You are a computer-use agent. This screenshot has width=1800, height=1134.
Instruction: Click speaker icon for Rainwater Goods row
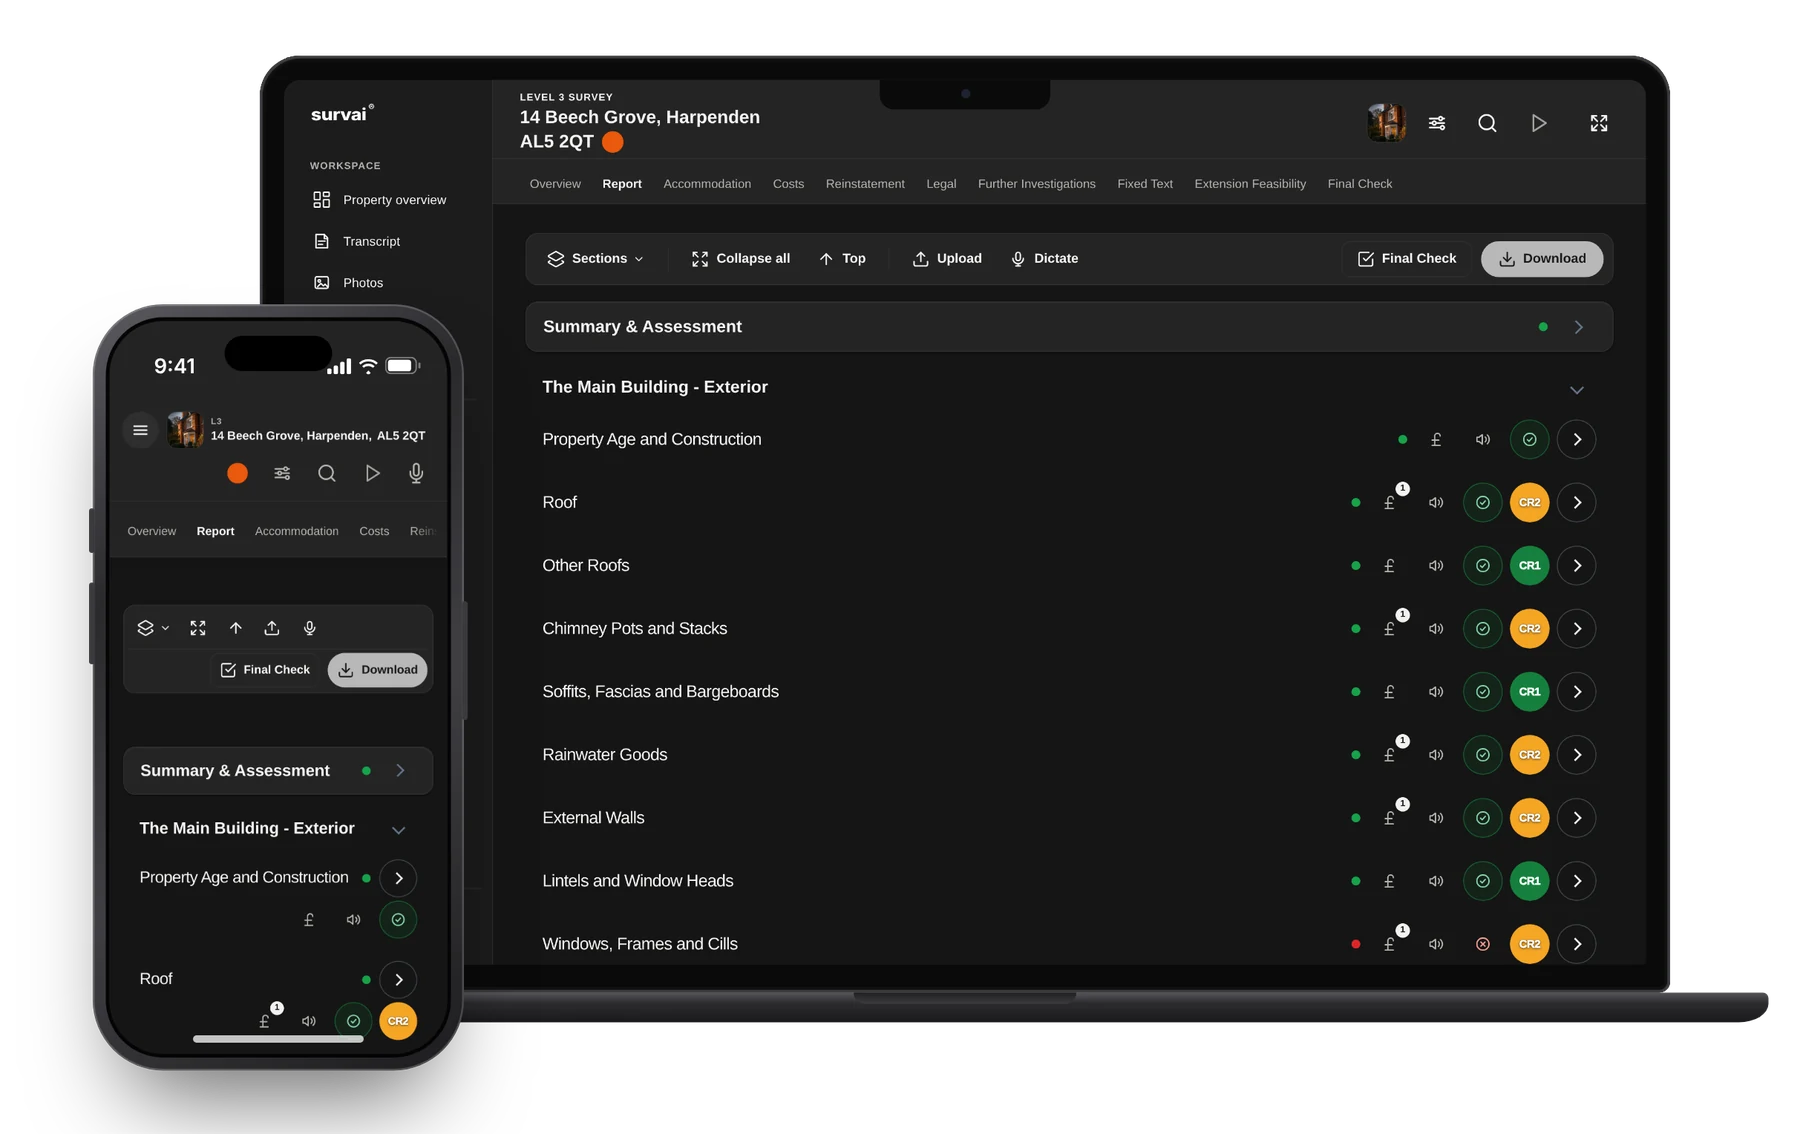pyautogui.click(x=1436, y=755)
